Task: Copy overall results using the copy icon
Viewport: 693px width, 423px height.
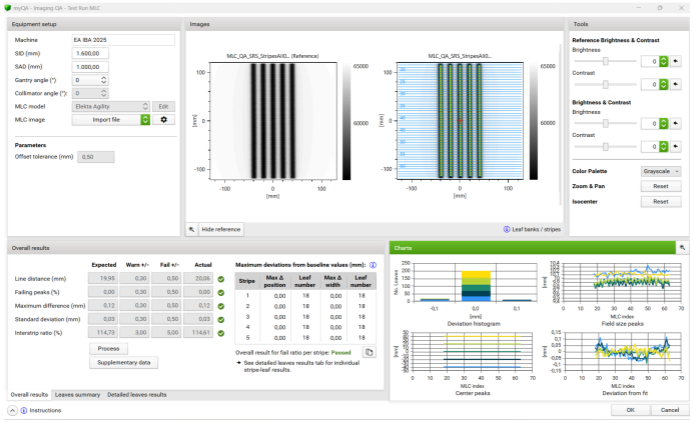Action: click(x=368, y=353)
